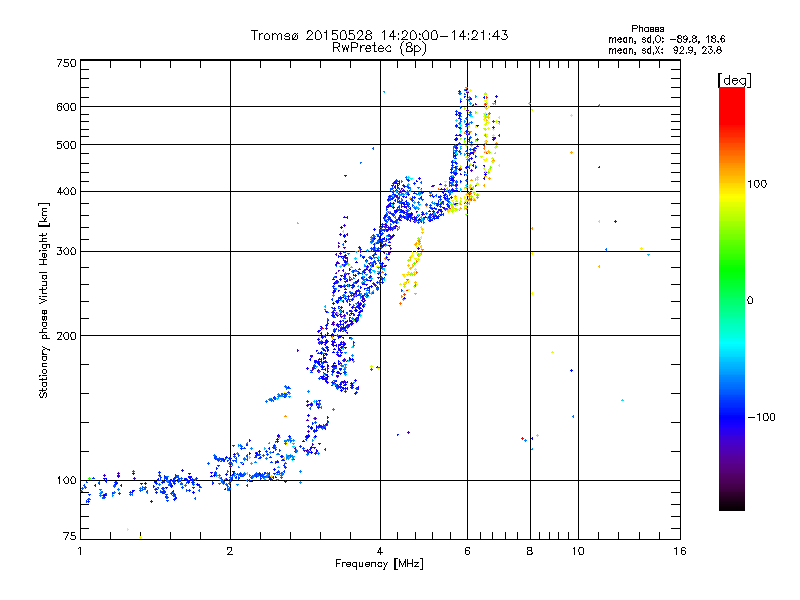800x600 pixels.
Task: Click the colorbar tick label "100" degrees
Action: (x=757, y=184)
